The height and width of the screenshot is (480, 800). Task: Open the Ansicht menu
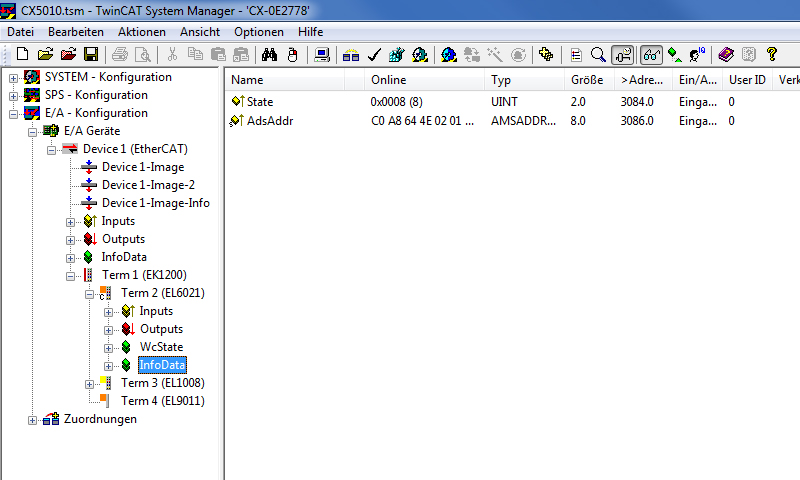coord(200,32)
